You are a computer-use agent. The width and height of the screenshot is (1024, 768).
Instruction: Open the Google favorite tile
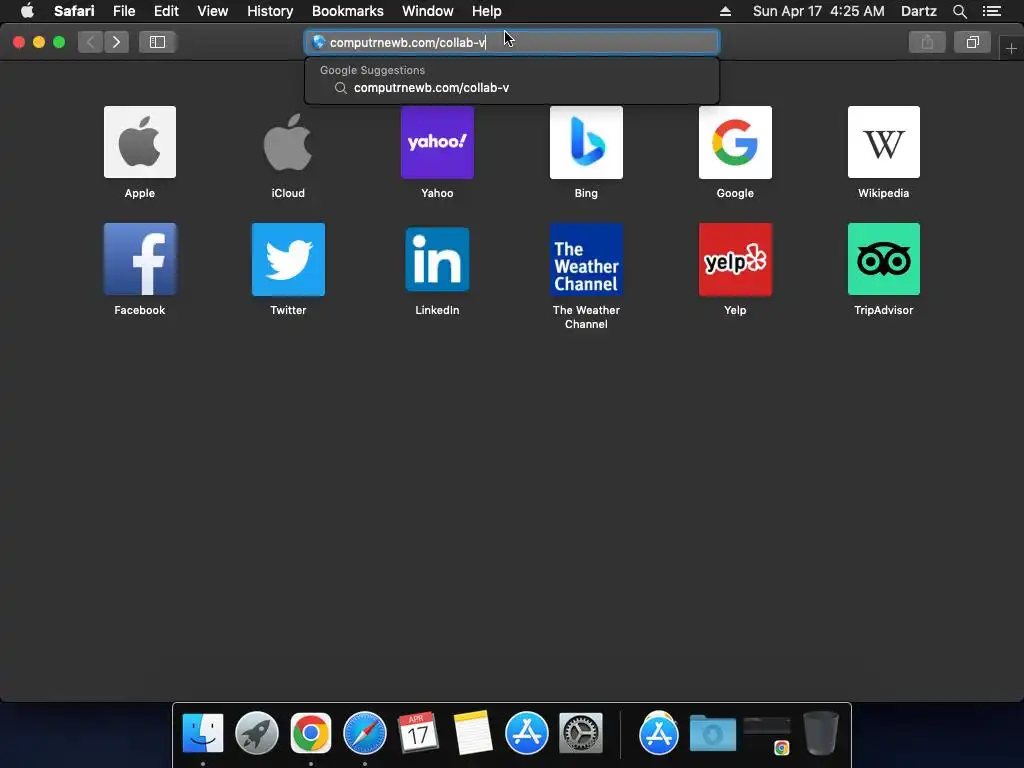click(x=735, y=142)
